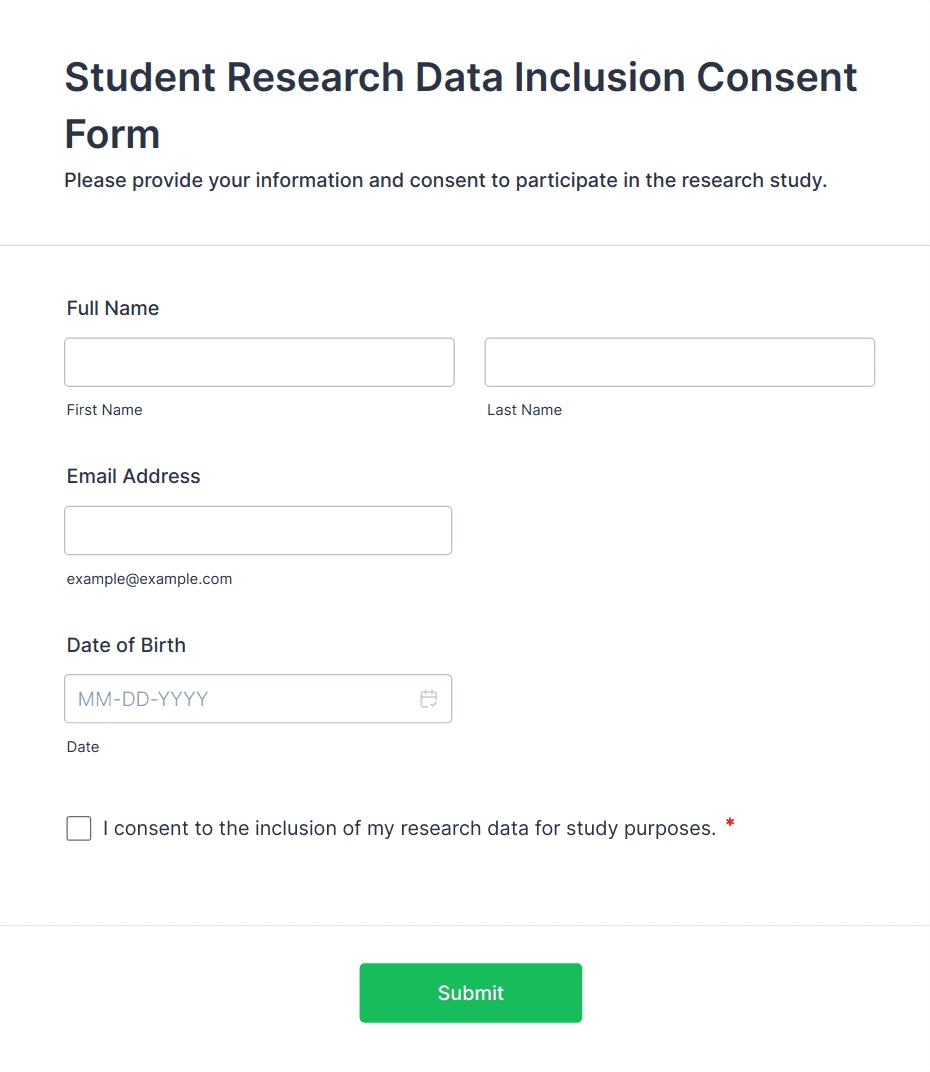Image resolution: width=930 pixels, height=1072 pixels.
Task: Click the Date sublabel under birth field
Action: [83, 747]
